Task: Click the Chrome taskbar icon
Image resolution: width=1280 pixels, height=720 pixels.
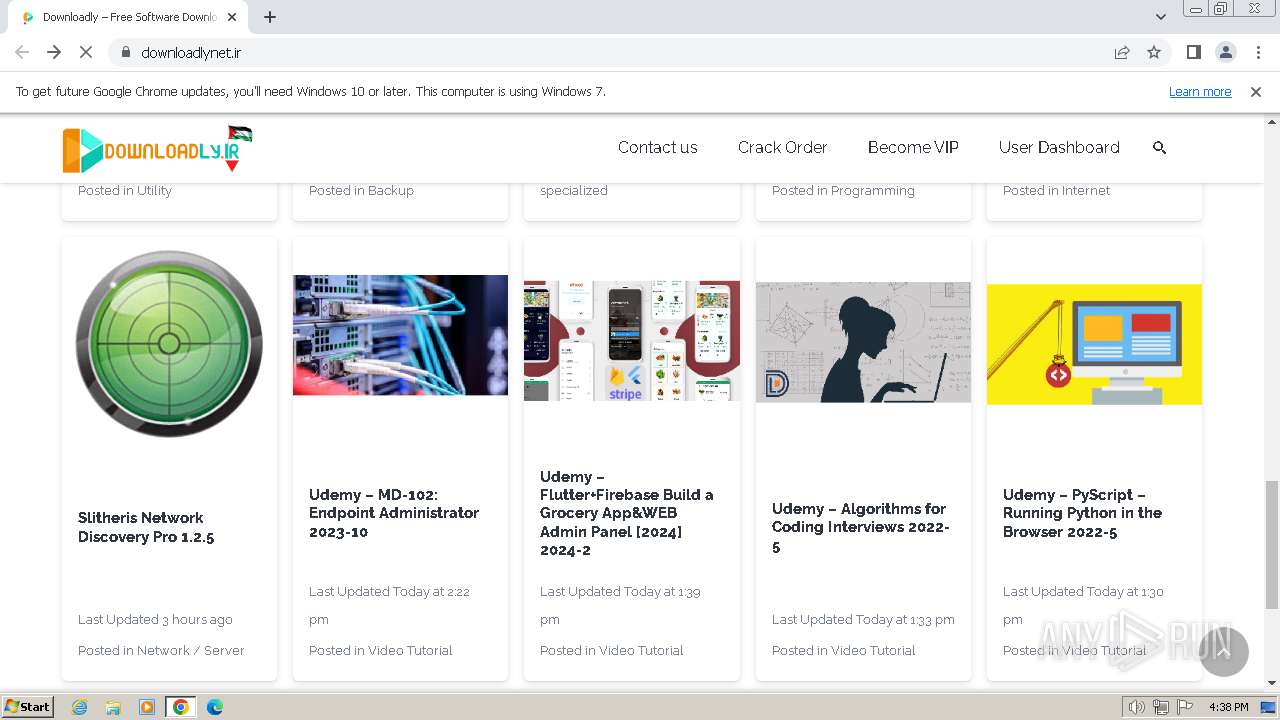Action: pos(181,707)
